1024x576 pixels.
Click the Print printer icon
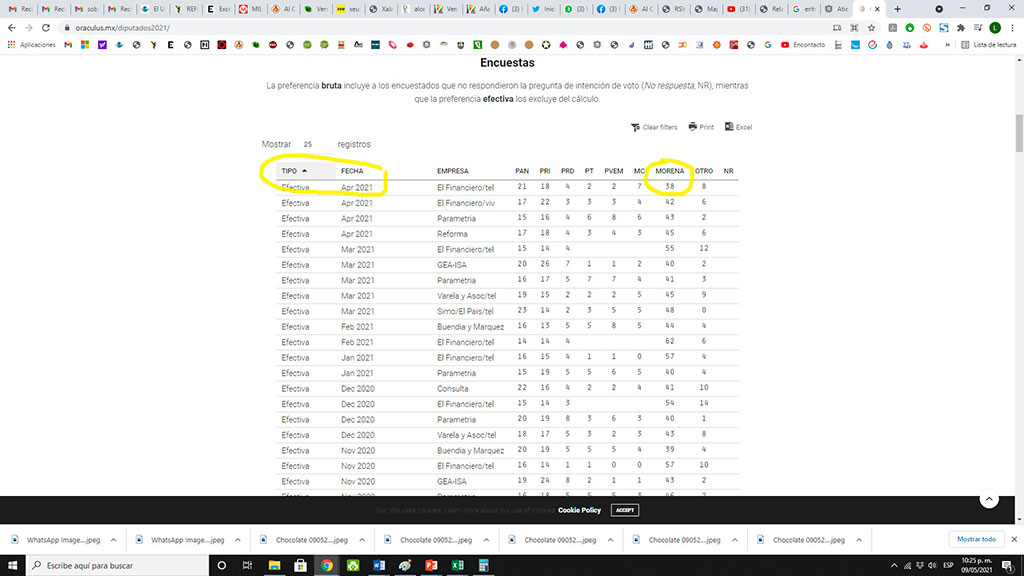(692, 127)
